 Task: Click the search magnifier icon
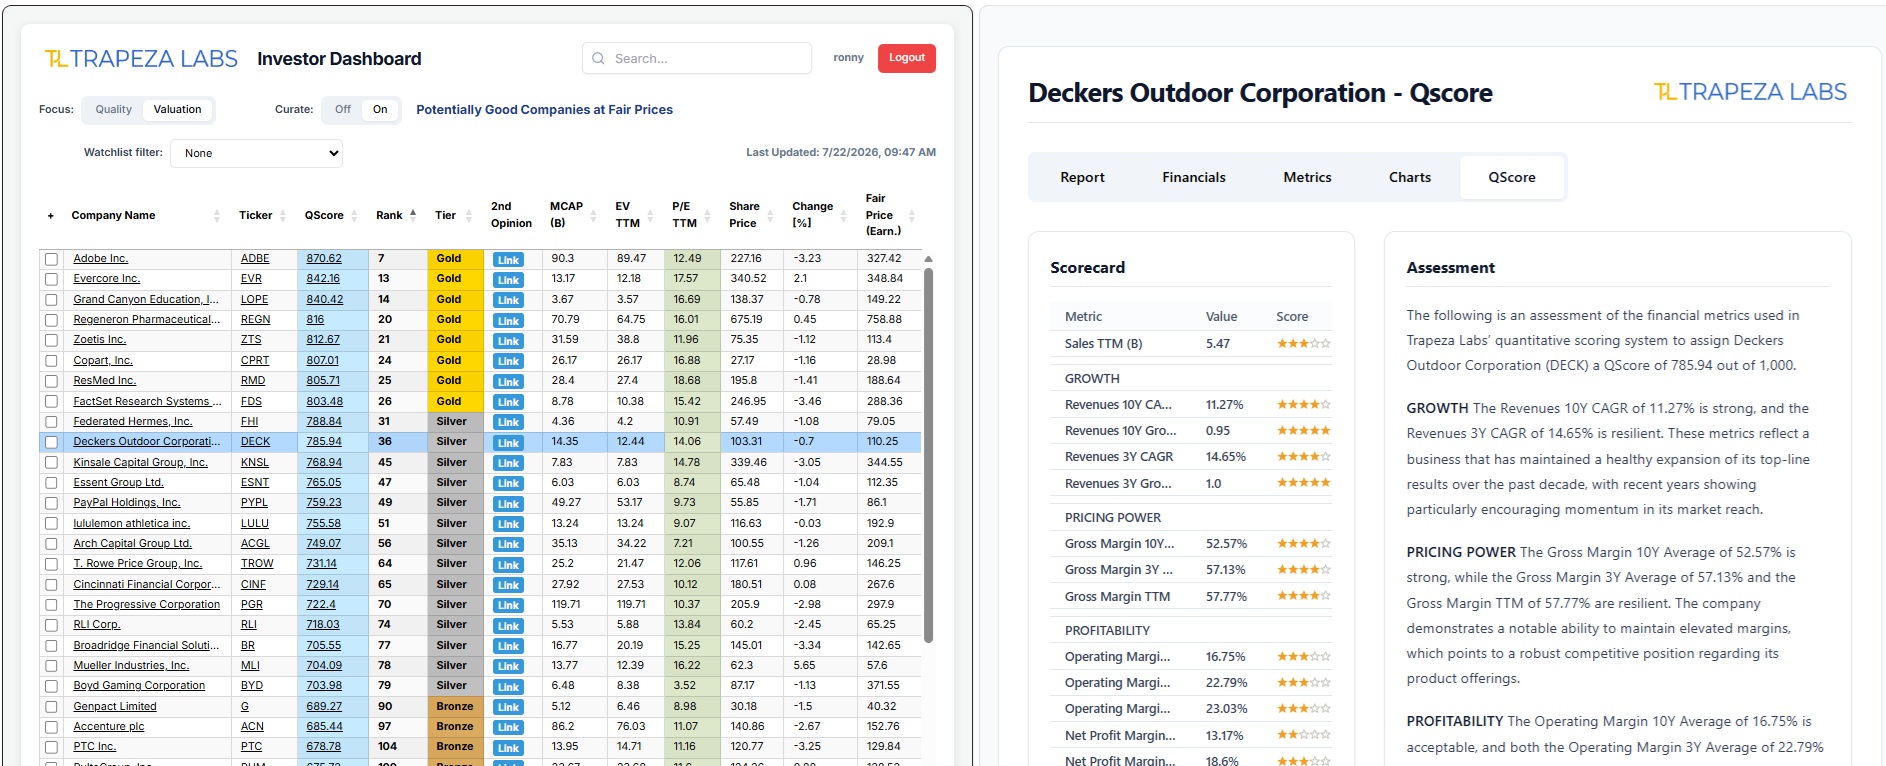click(x=598, y=58)
